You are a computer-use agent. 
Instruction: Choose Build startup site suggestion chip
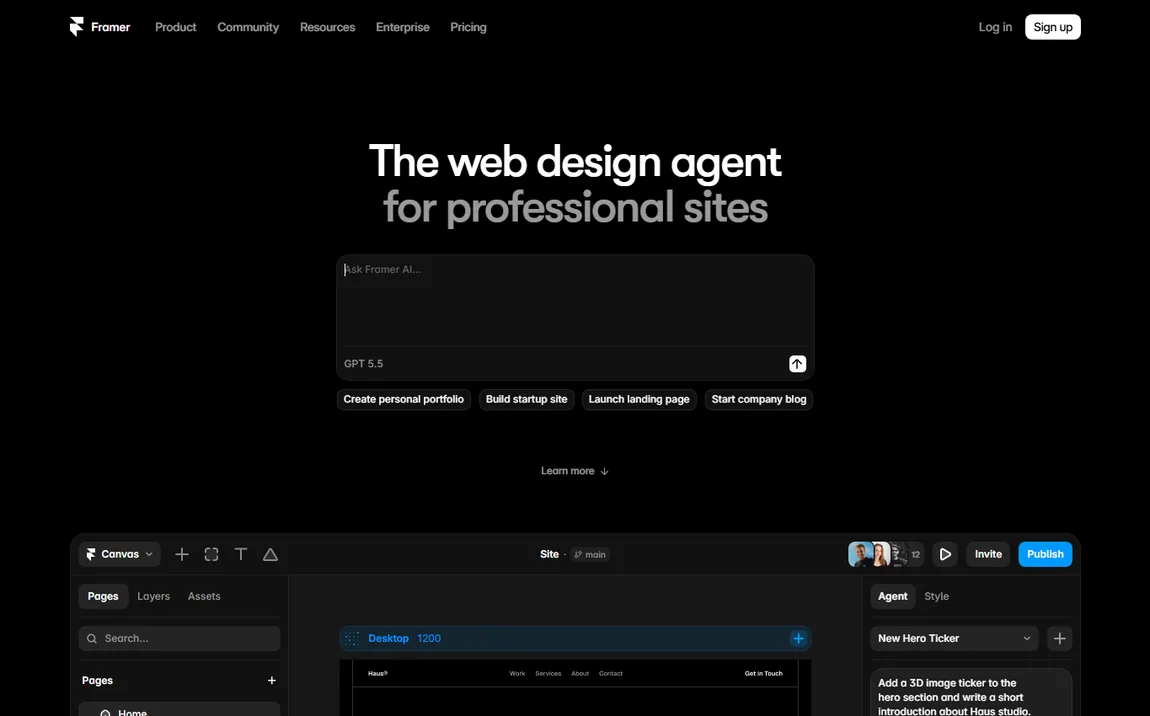tap(527, 399)
